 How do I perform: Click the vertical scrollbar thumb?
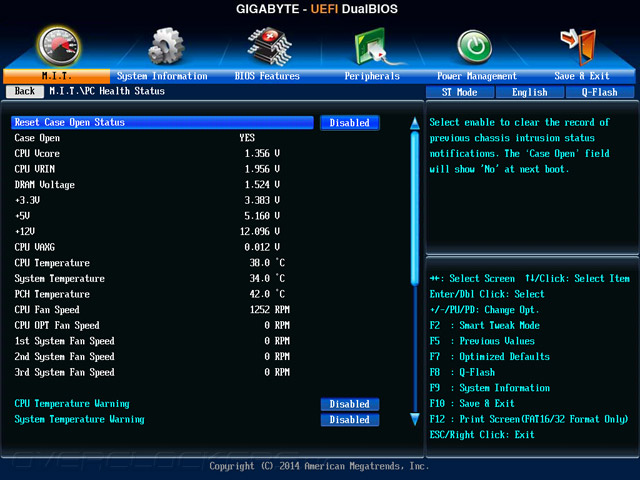415,208
